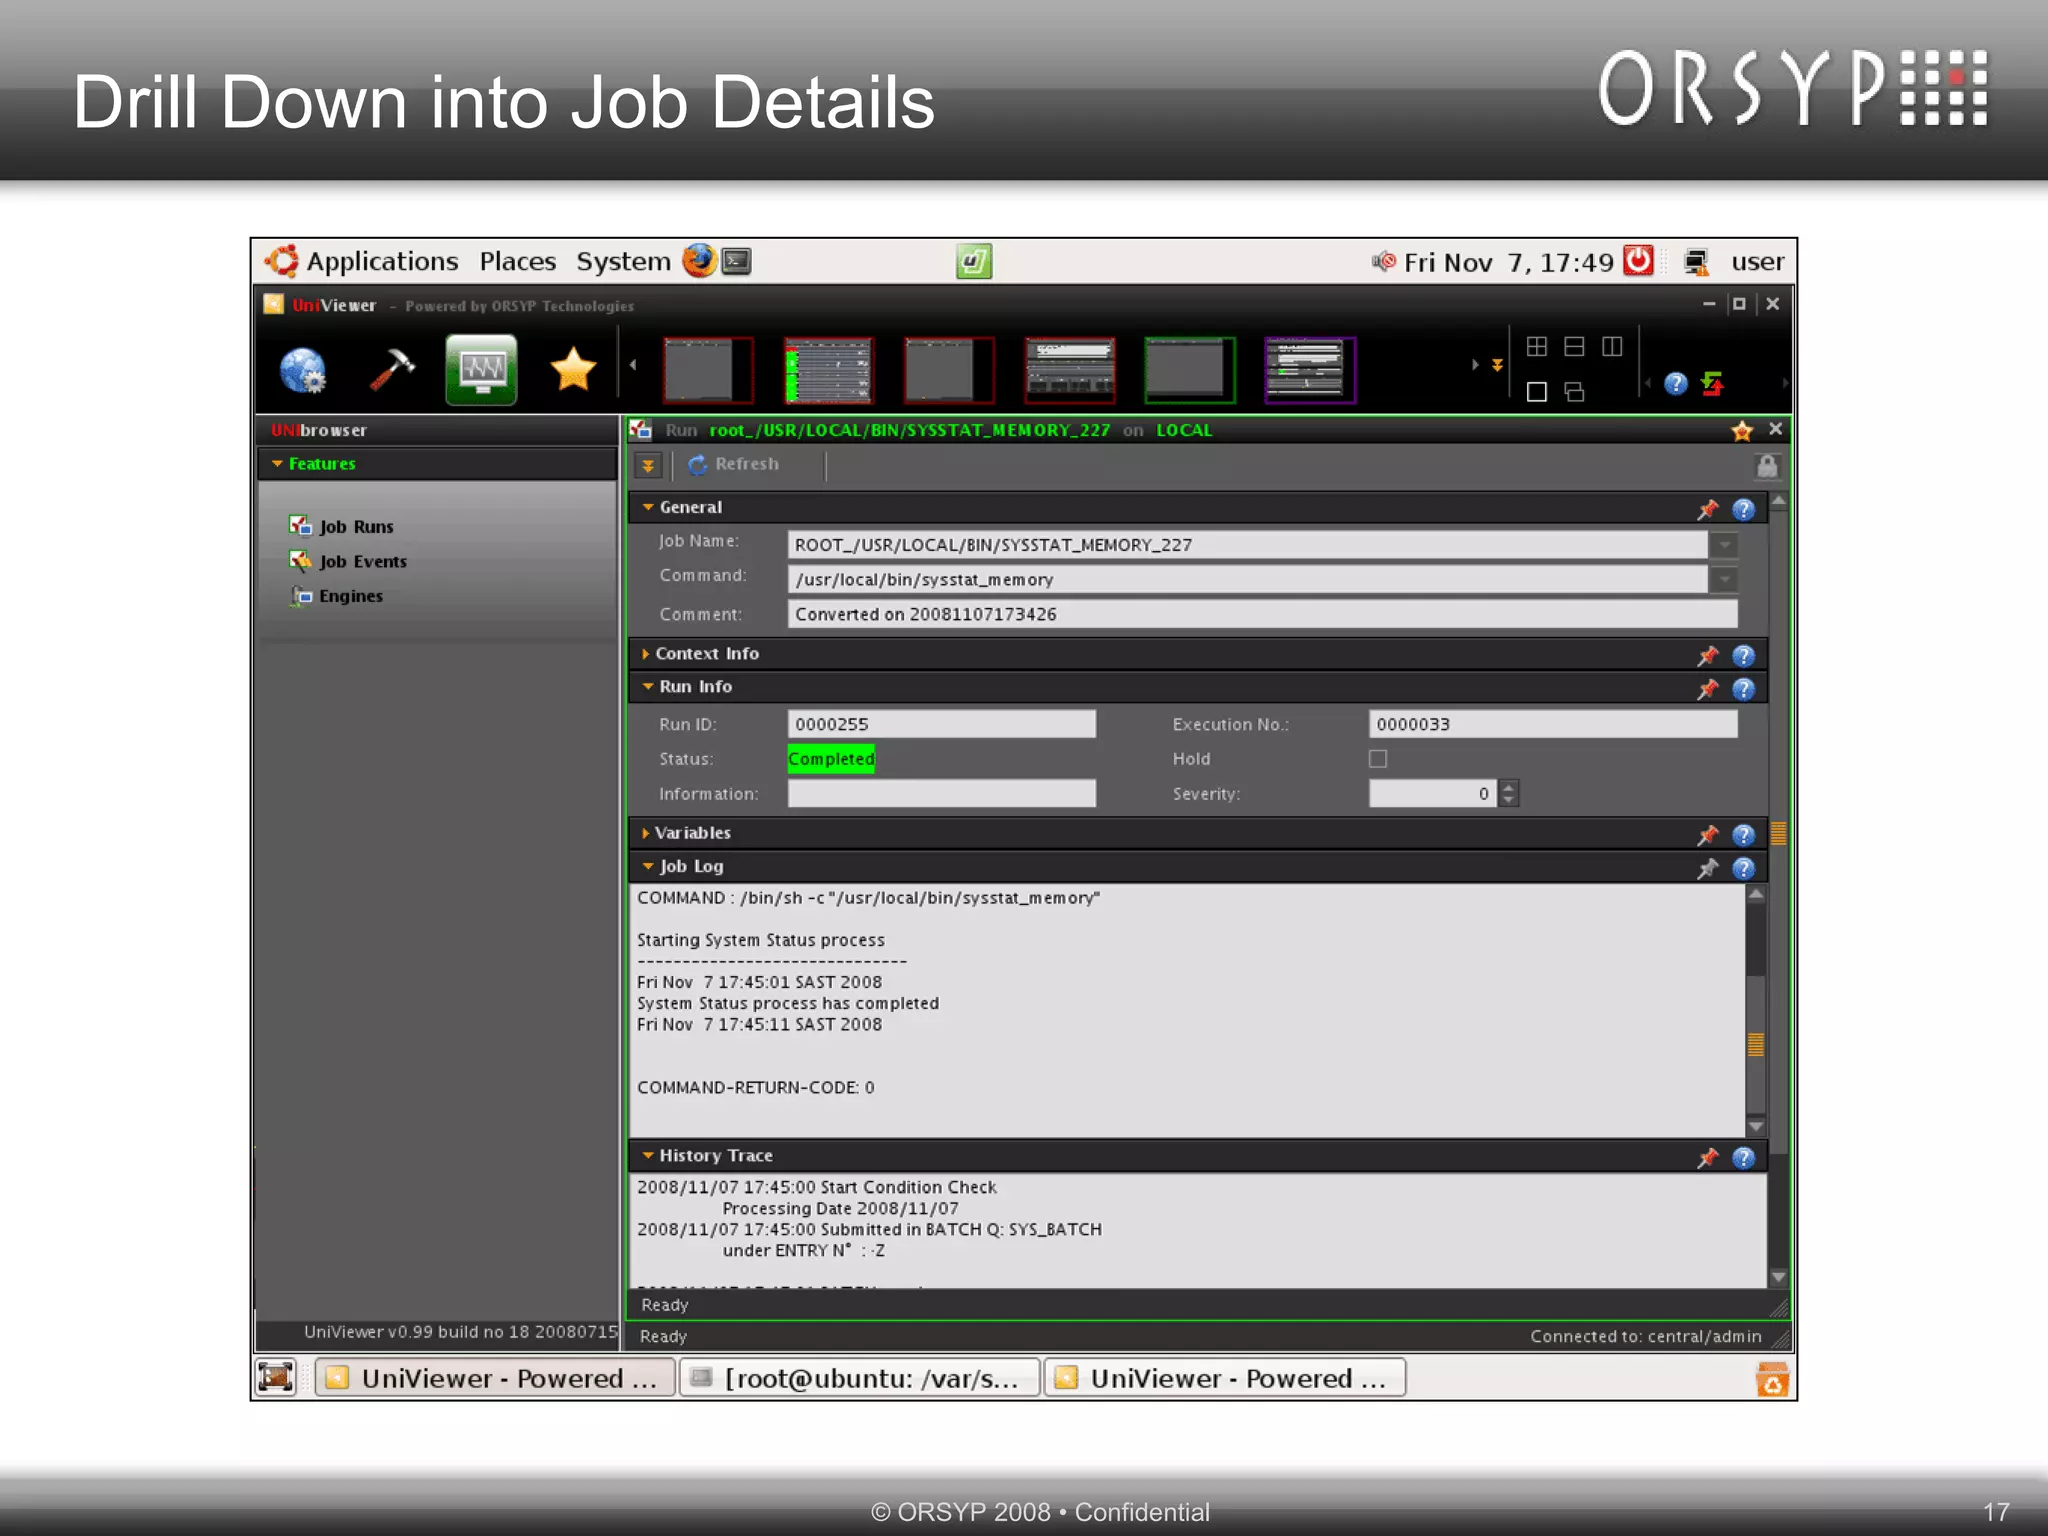This screenshot has height=1536, width=2048.
Task: Click the Refresh button
Action: [x=733, y=464]
